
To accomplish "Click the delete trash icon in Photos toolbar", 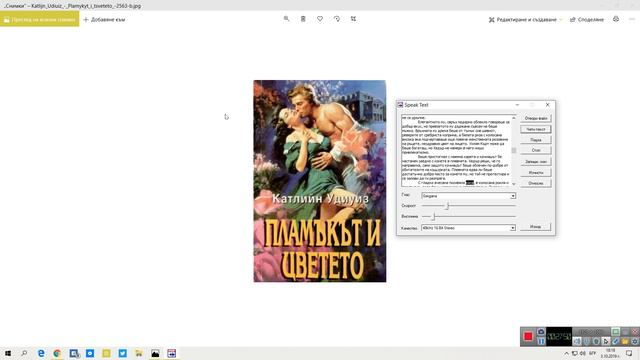I will point(303,19).
